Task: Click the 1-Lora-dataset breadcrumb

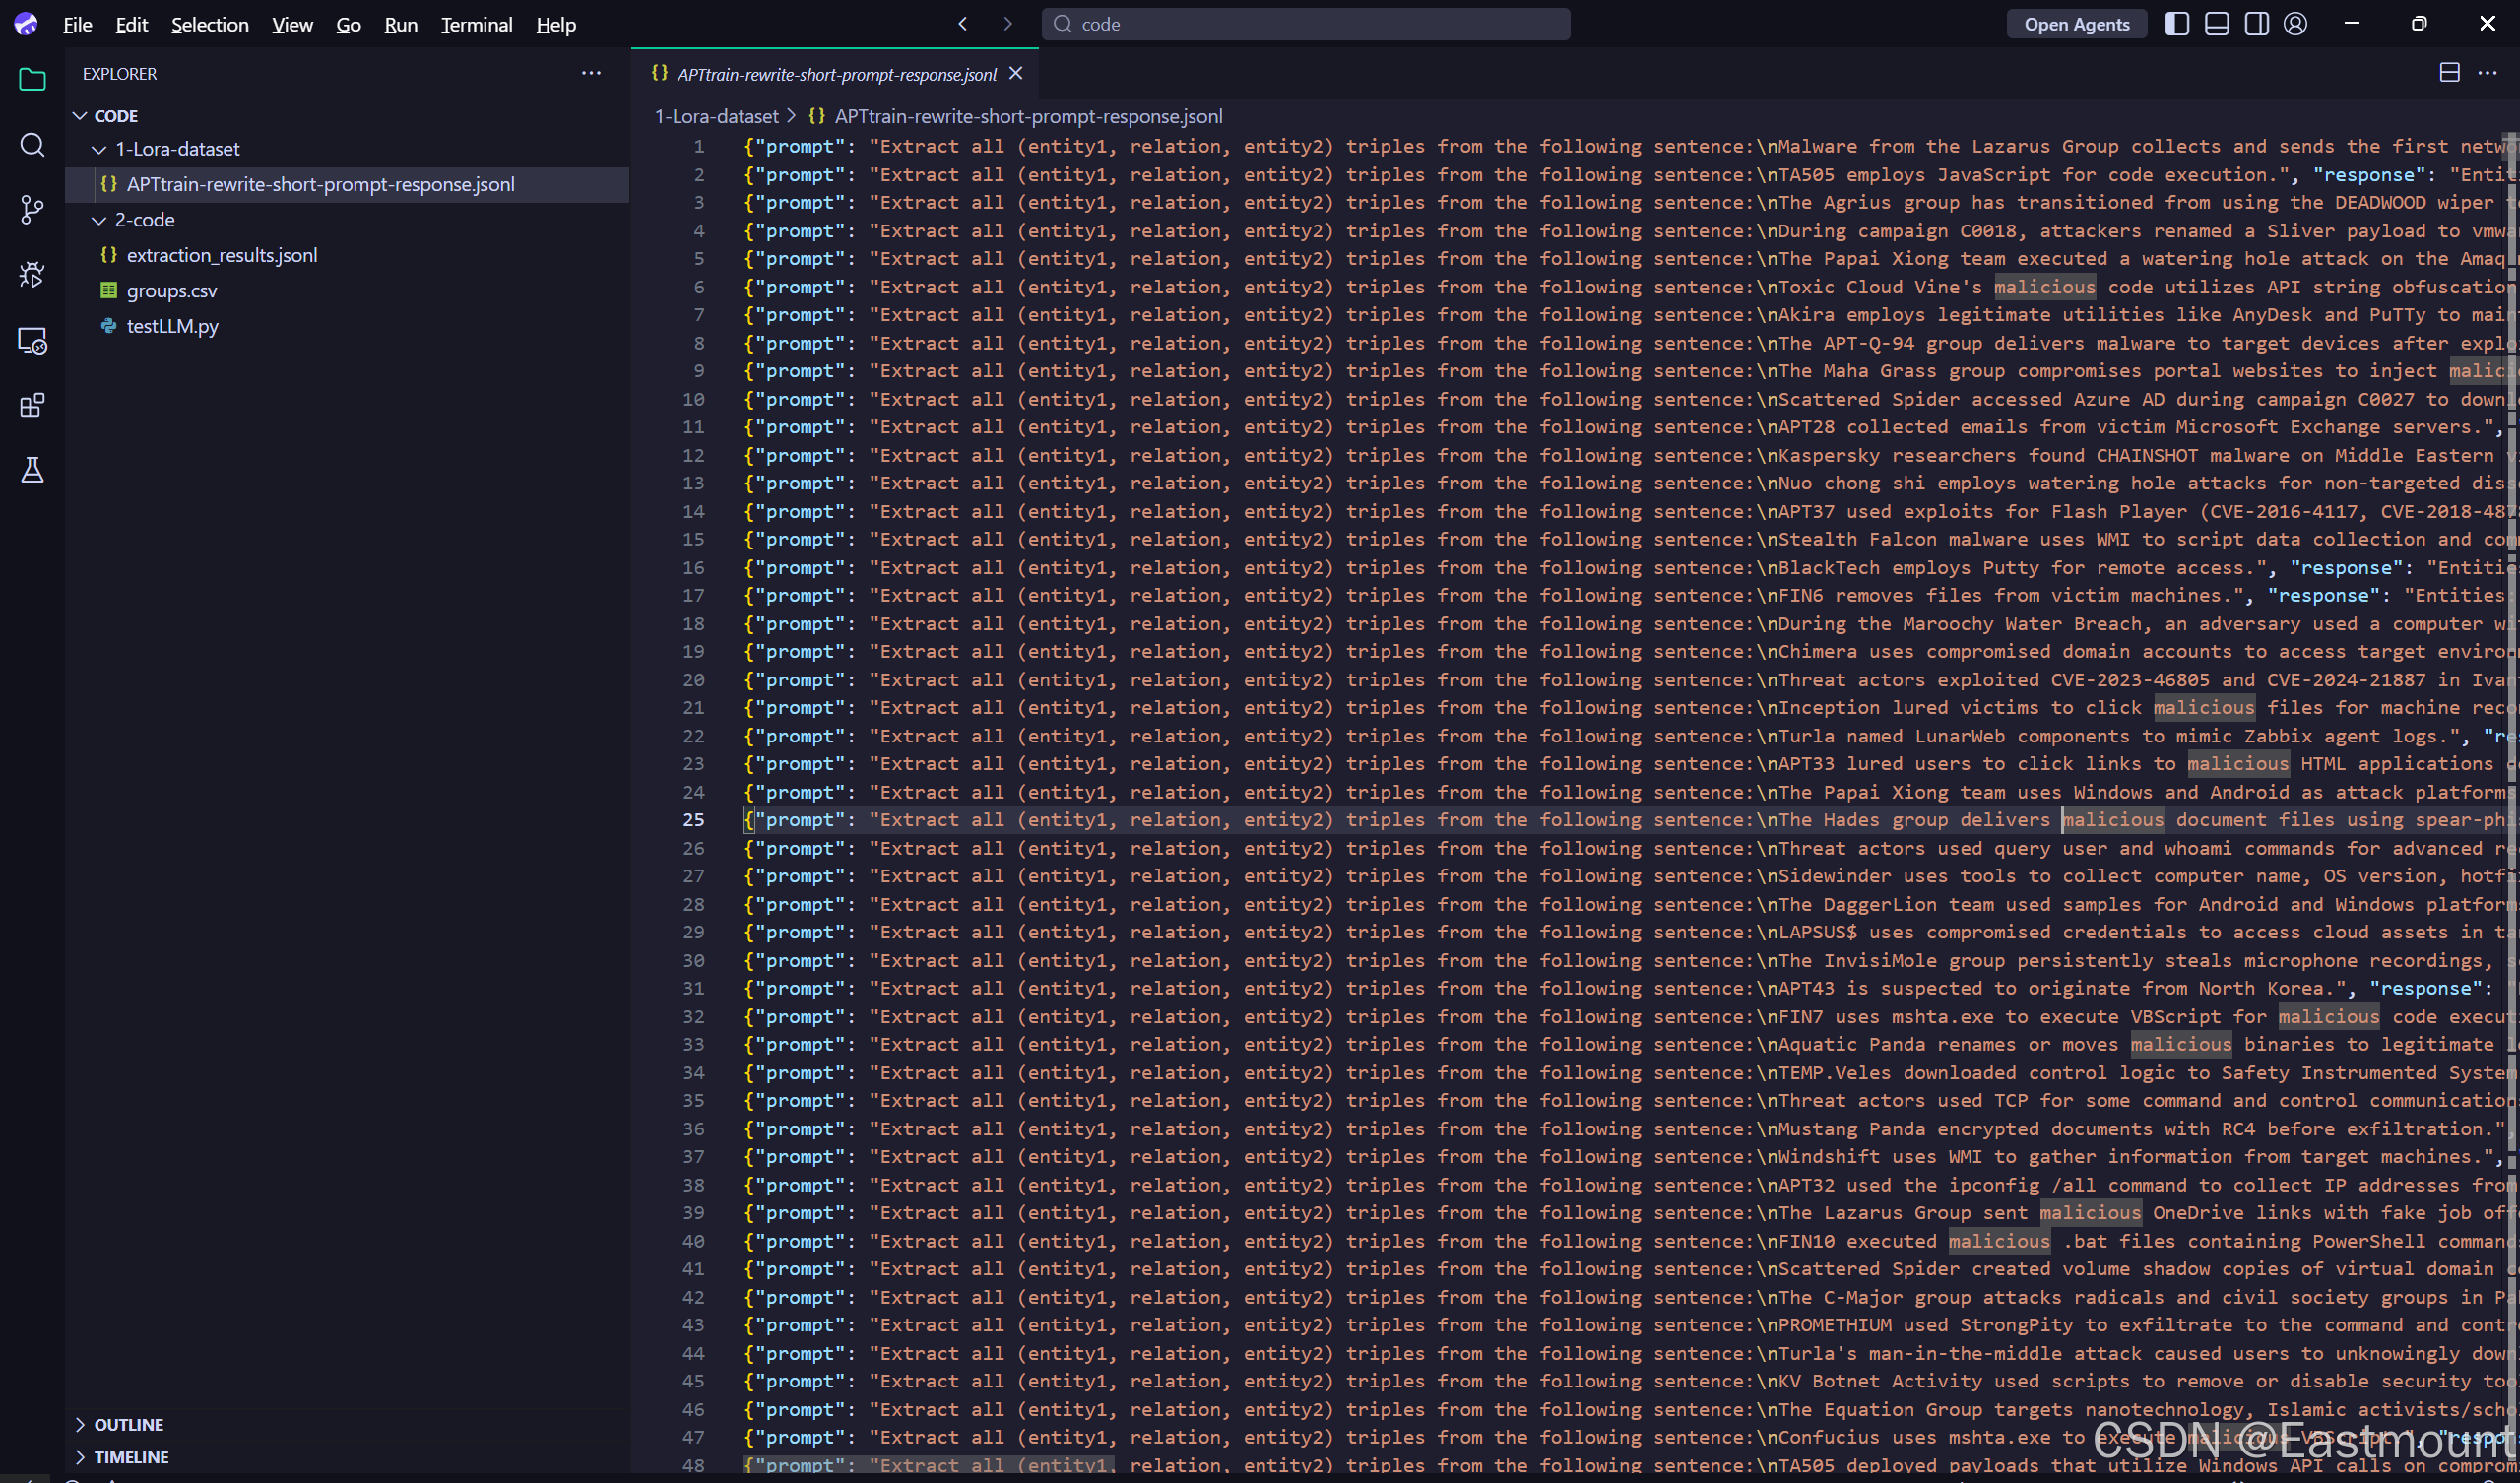Action: tap(716, 116)
